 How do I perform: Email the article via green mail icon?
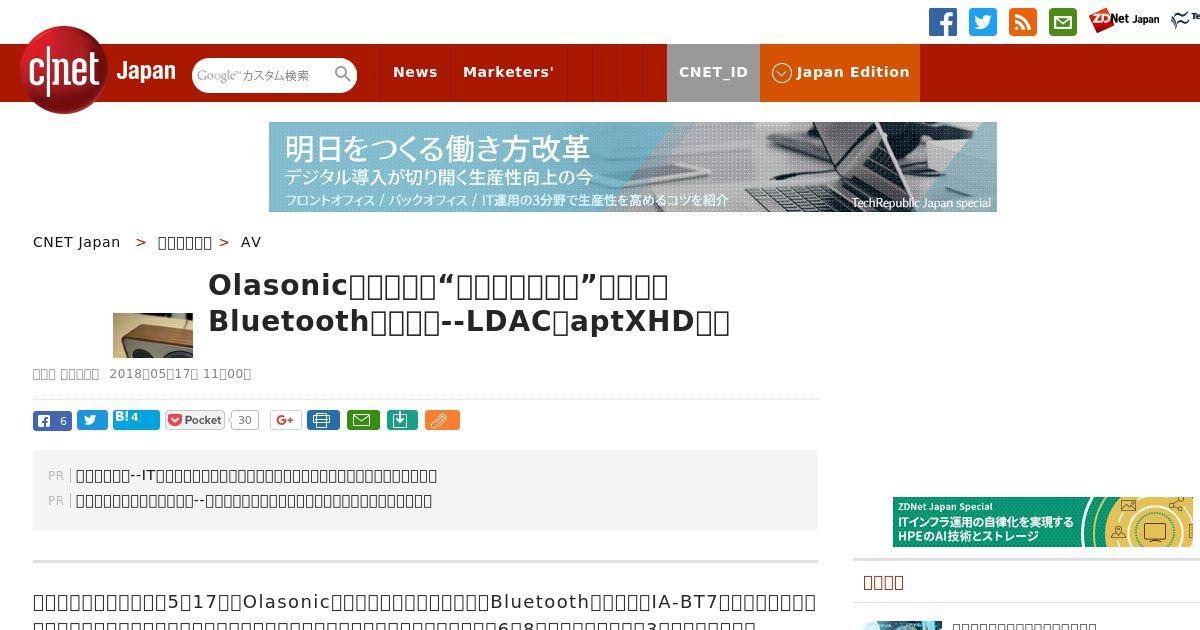(x=363, y=421)
